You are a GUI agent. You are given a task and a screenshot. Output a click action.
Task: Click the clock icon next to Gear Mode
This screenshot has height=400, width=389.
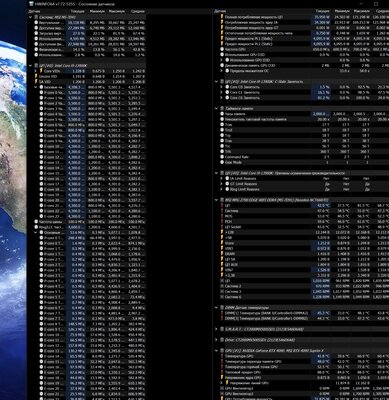pyautogui.click(x=222, y=162)
